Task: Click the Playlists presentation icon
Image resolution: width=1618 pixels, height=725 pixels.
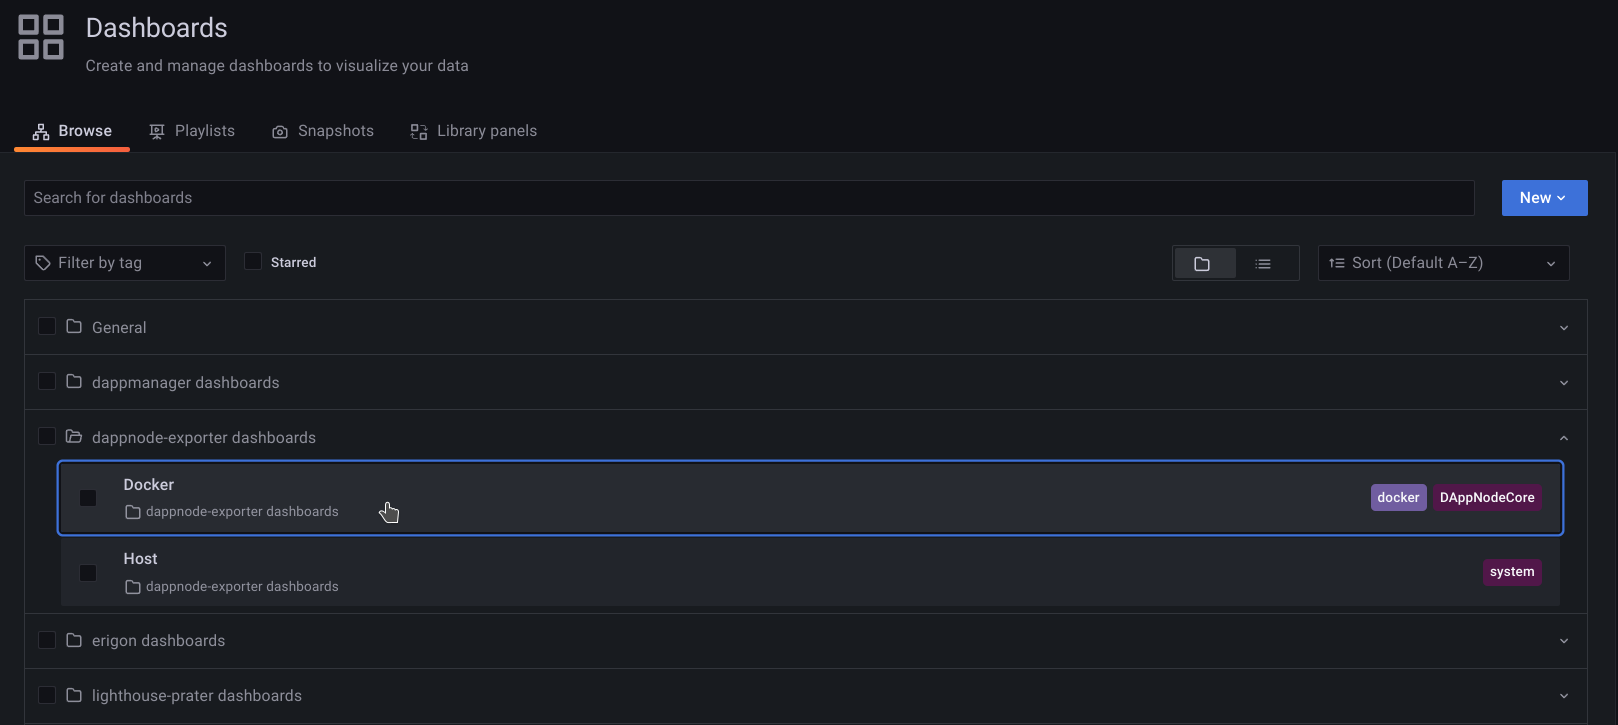Action: 157,132
